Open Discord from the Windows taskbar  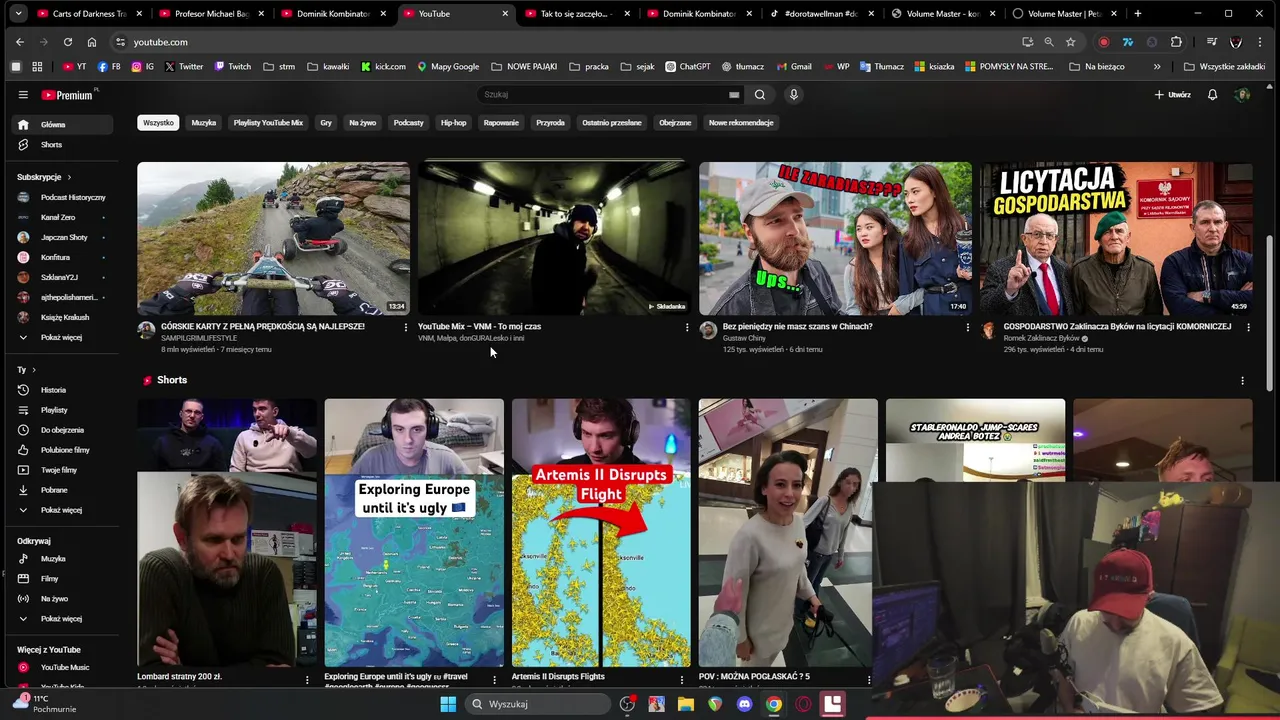tap(744, 704)
